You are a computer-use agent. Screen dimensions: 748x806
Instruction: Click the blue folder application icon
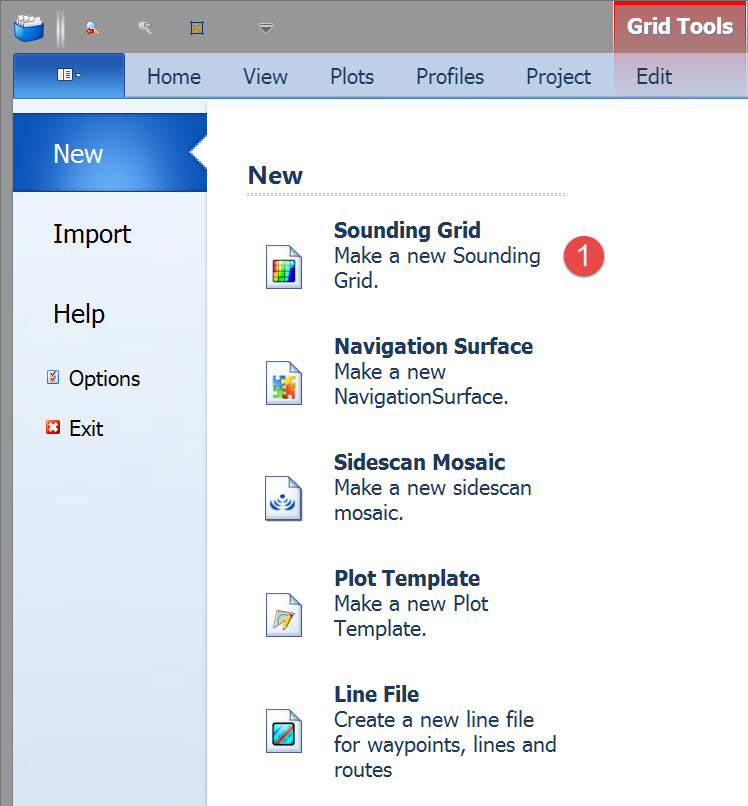(x=30, y=27)
